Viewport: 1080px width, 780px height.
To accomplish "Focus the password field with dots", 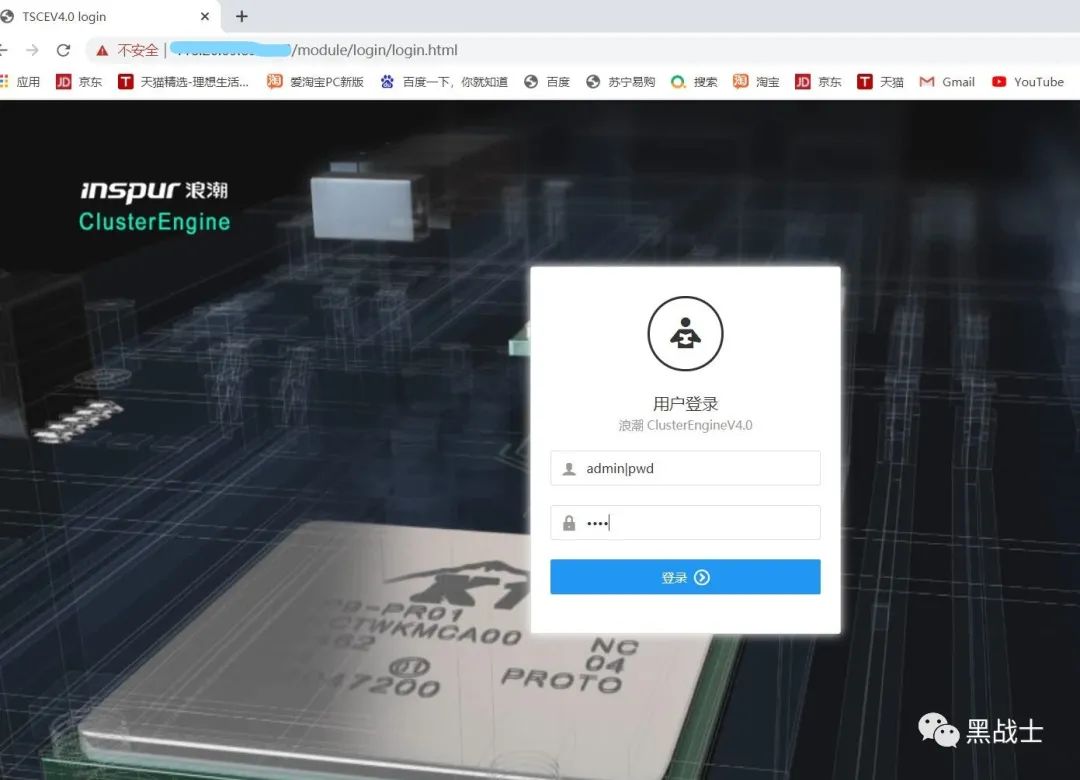I will (x=685, y=523).
